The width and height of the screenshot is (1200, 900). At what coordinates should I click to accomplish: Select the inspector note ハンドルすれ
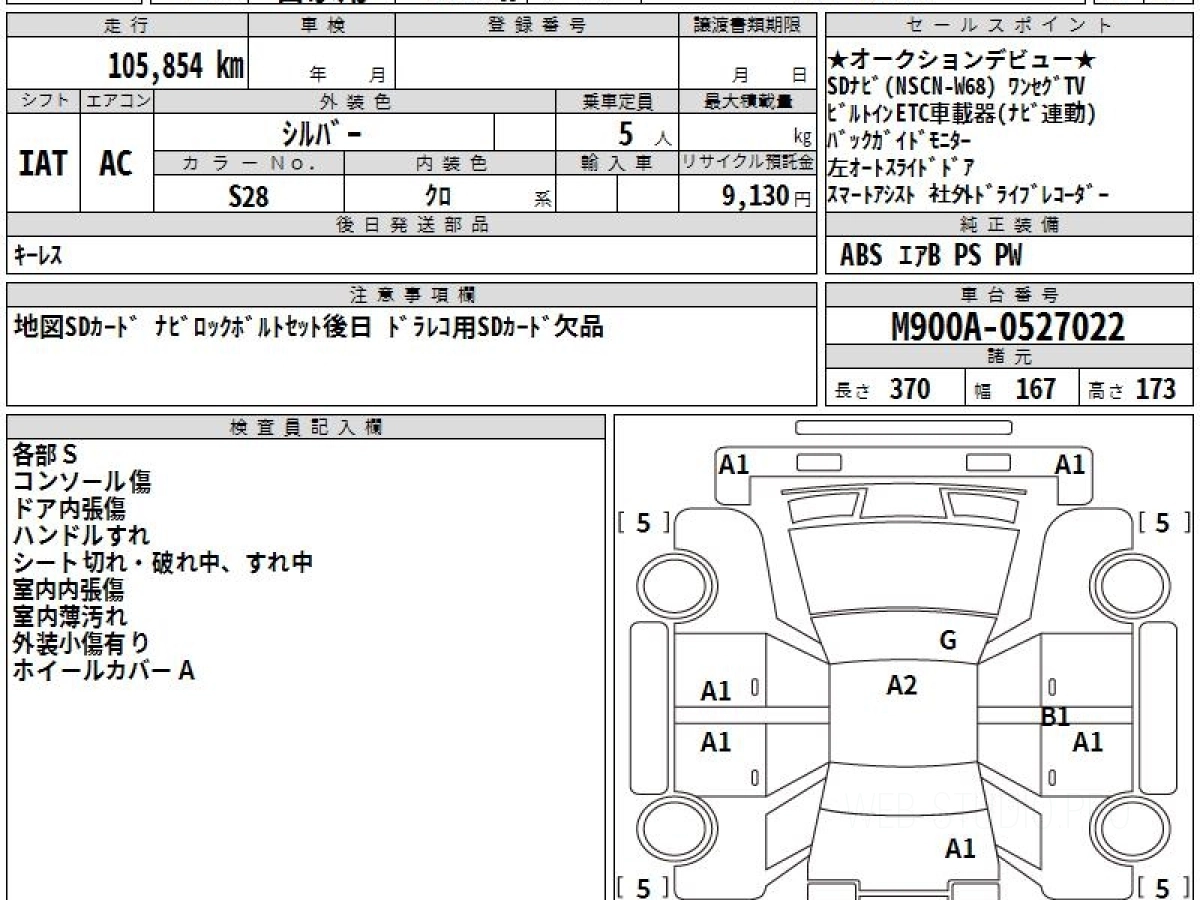pos(82,536)
